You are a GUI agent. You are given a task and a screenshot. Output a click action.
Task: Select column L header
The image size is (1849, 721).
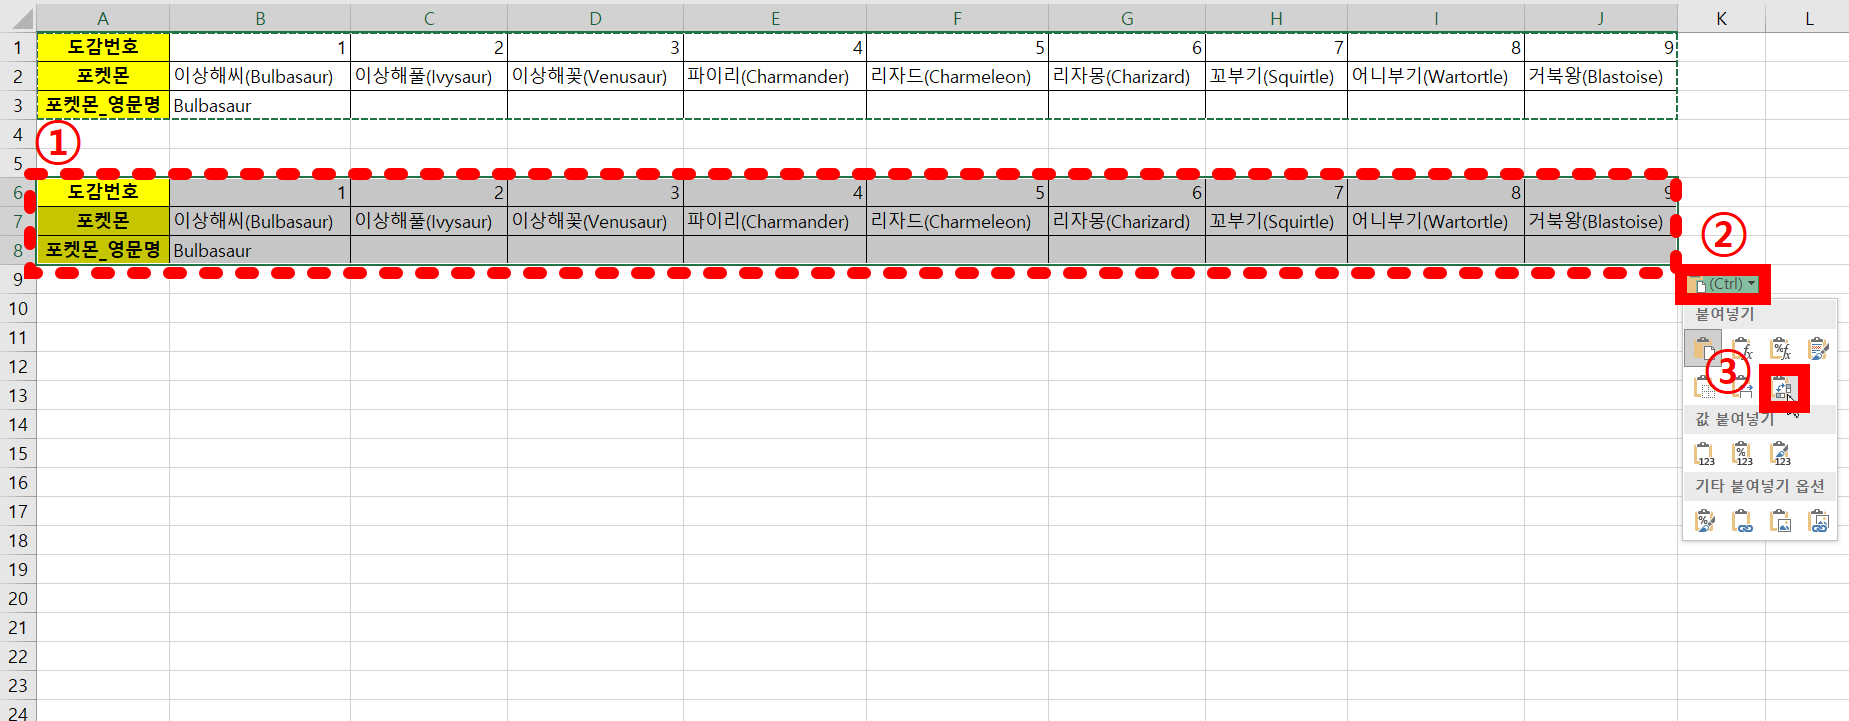pyautogui.click(x=1808, y=18)
